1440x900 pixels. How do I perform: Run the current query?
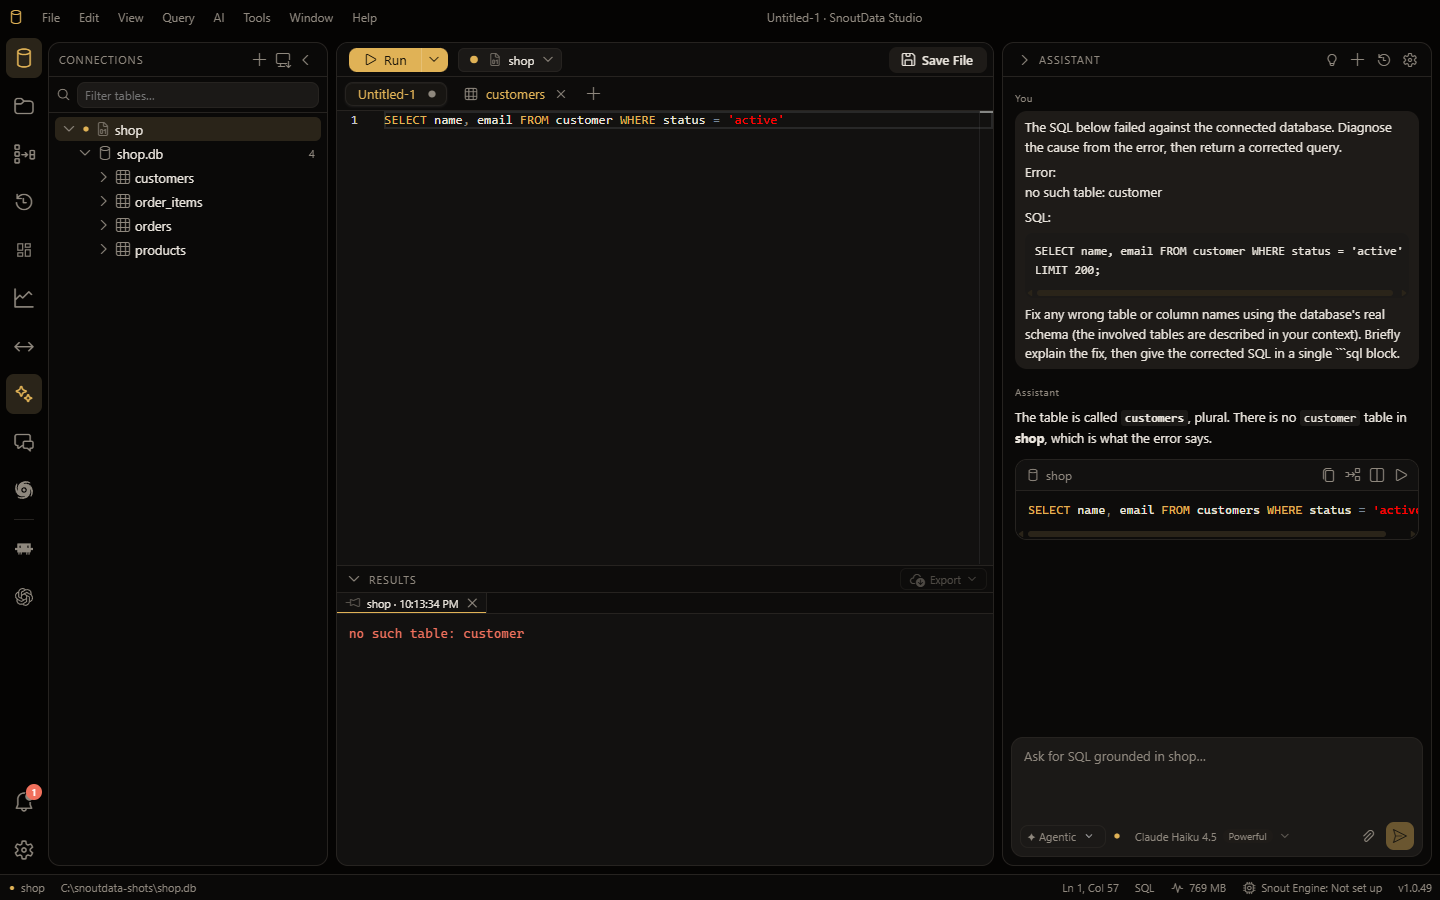(385, 60)
